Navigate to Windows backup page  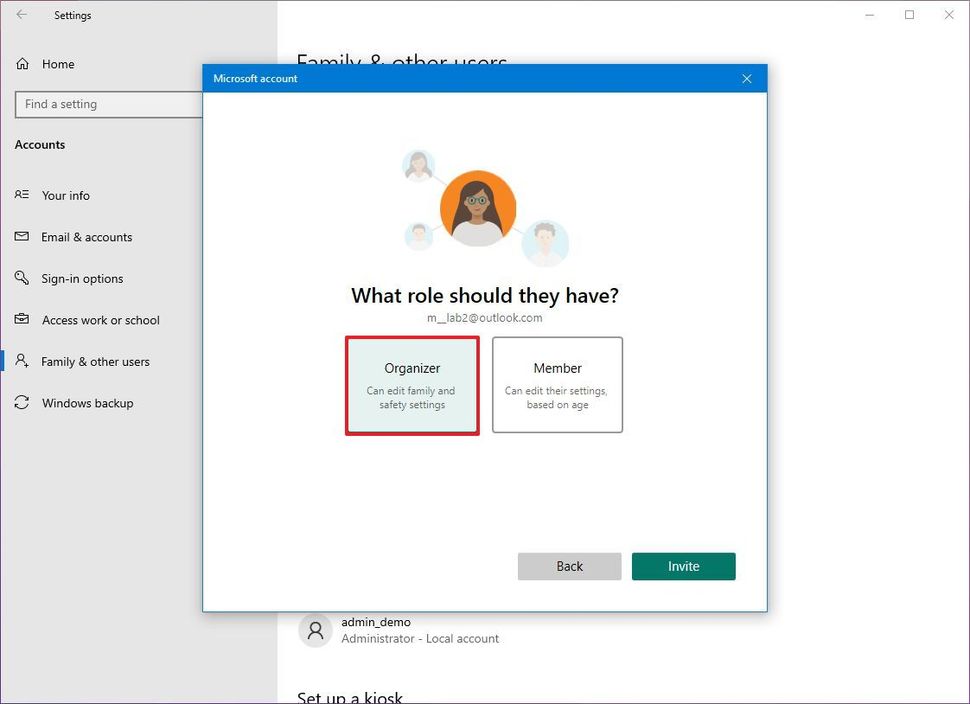click(87, 403)
